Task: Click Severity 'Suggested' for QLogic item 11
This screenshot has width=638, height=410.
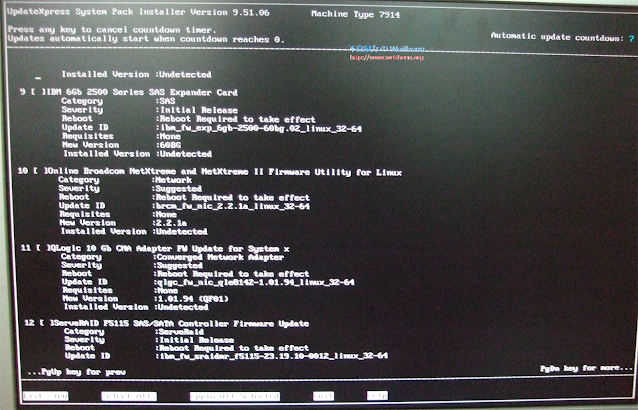Action: pos(180,266)
